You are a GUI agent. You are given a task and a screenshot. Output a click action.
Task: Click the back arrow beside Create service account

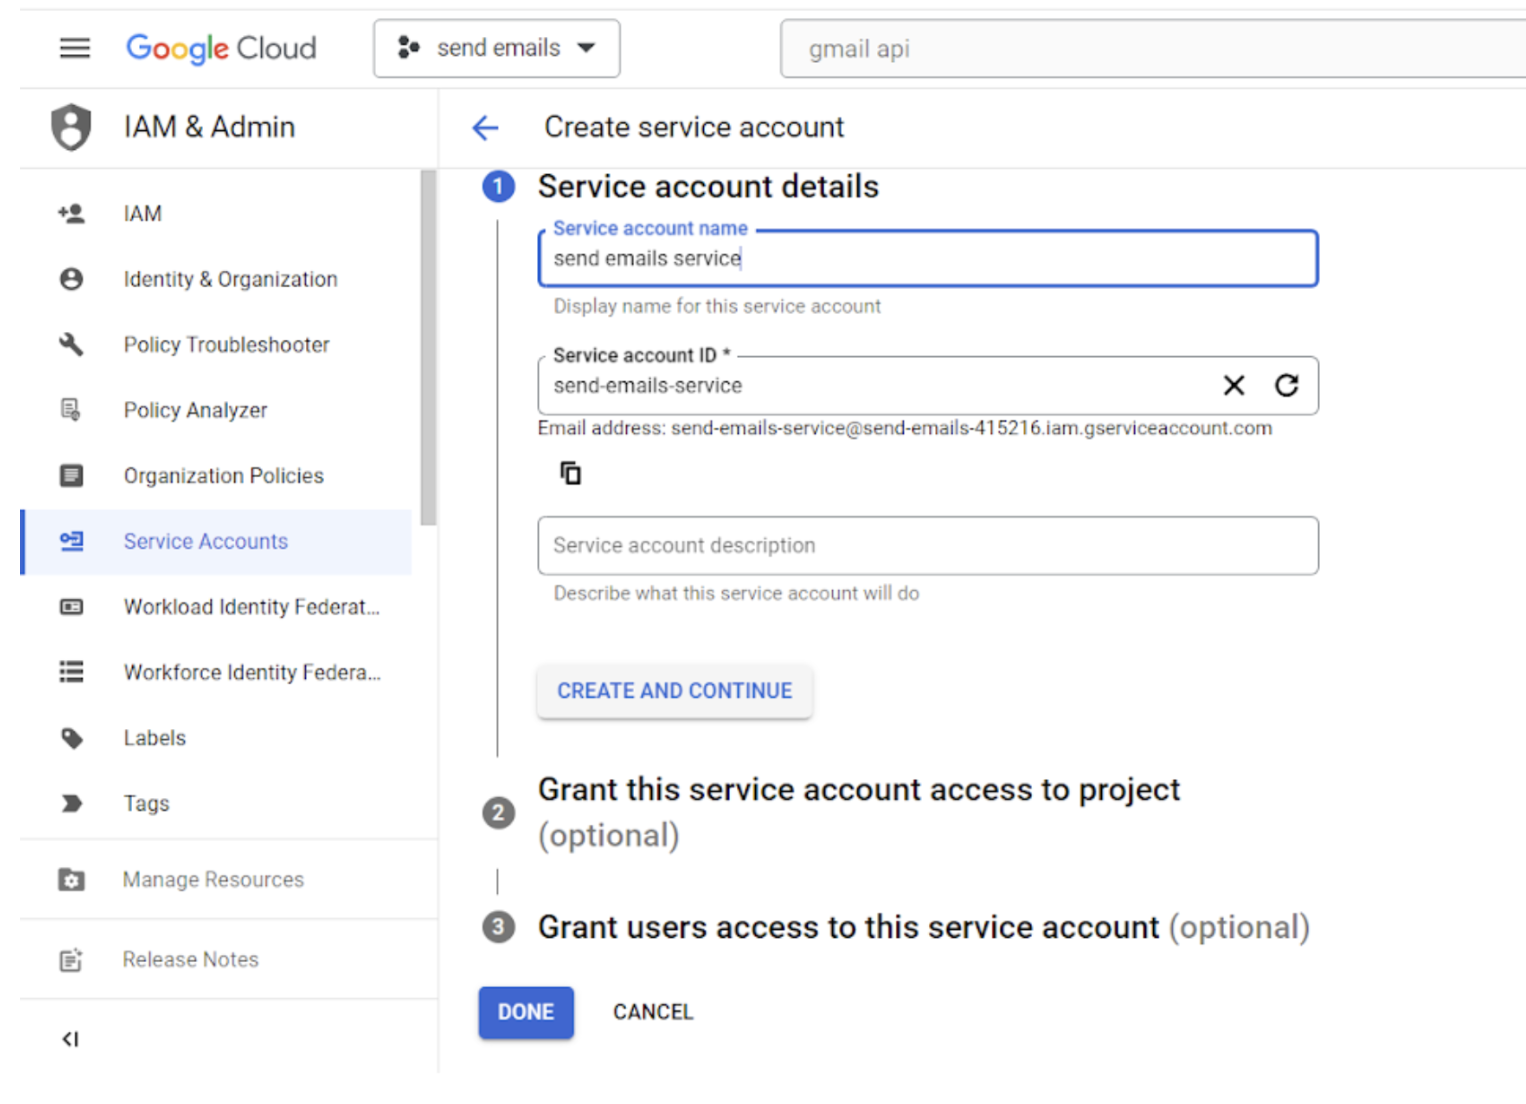pyautogui.click(x=486, y=128)
